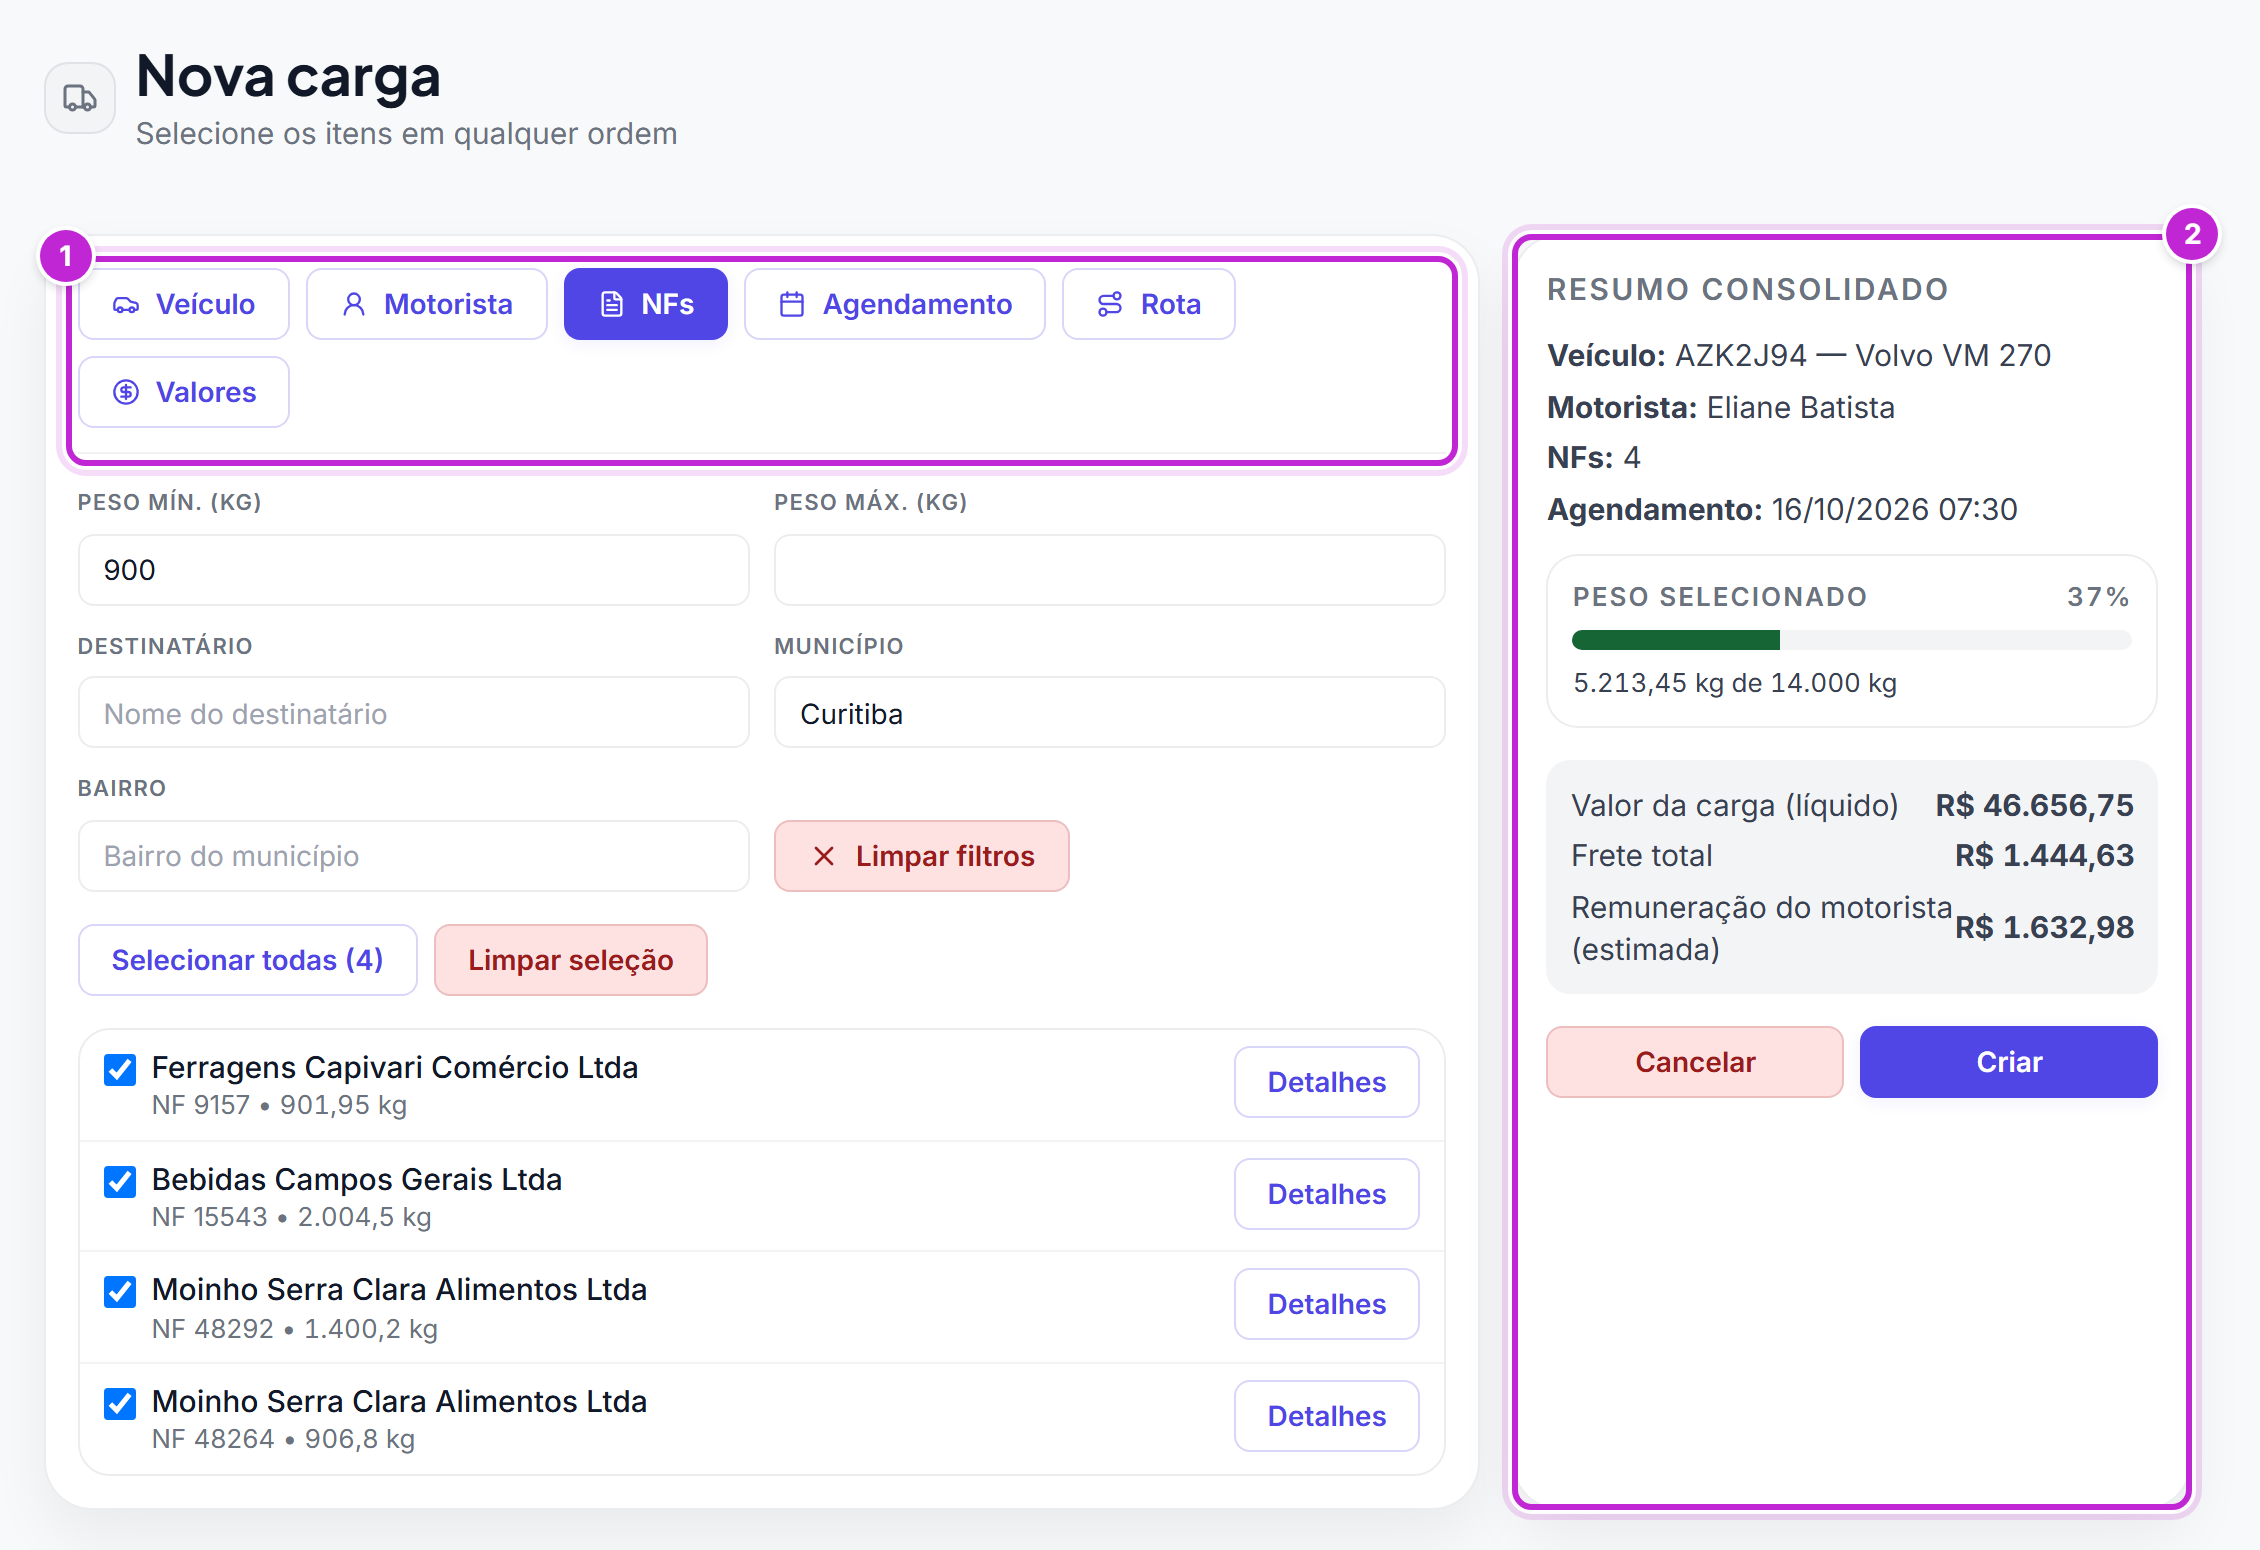Click the Peso selecionado progress bar
The height and width of the screenshot is (1550, 2260).
coord(1852,640)
